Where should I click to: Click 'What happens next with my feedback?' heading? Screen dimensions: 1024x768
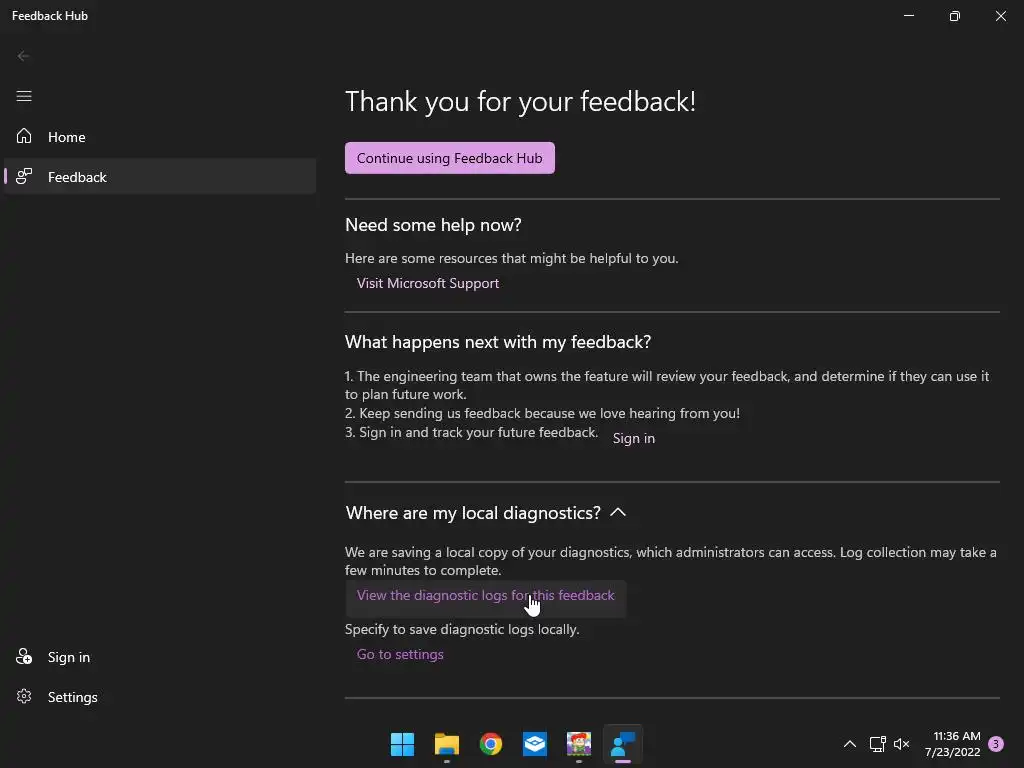coord(498,342)
